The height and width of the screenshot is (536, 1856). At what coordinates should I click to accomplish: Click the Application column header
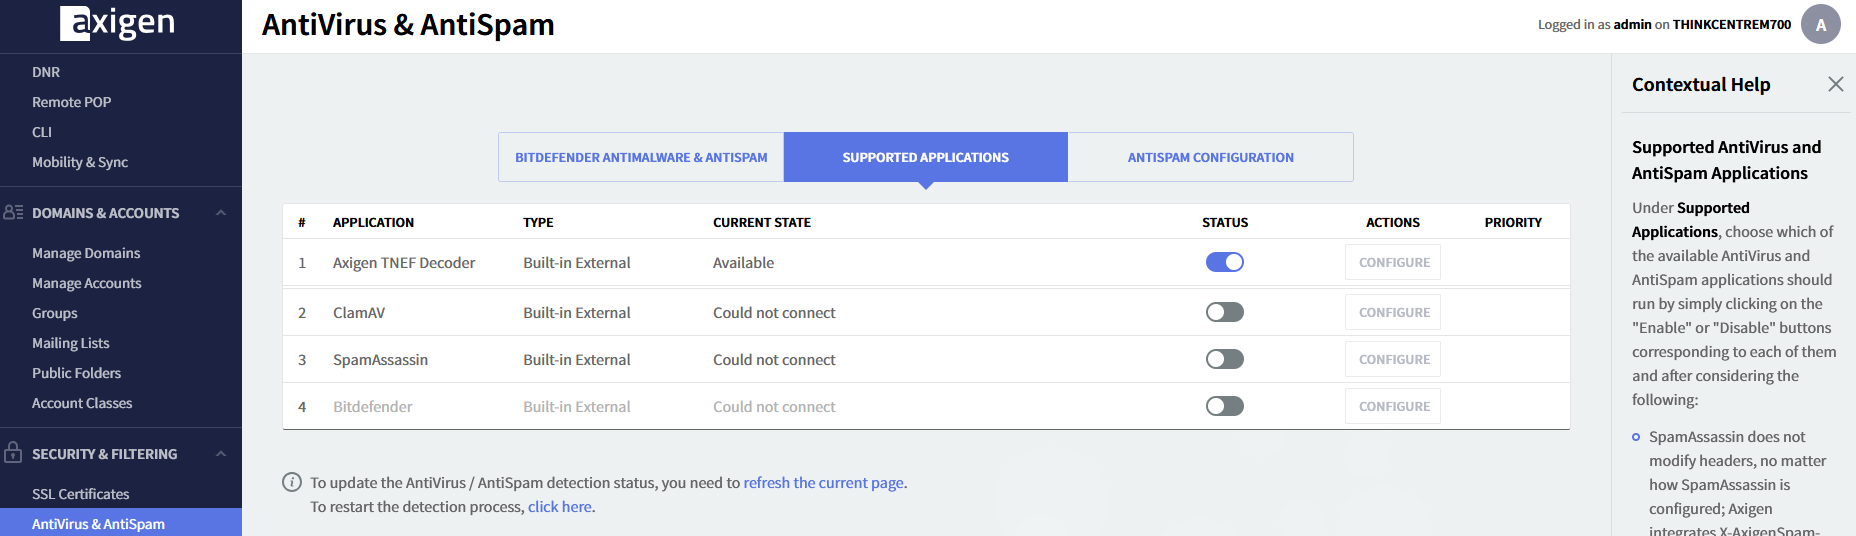click(x=373, y=222)
